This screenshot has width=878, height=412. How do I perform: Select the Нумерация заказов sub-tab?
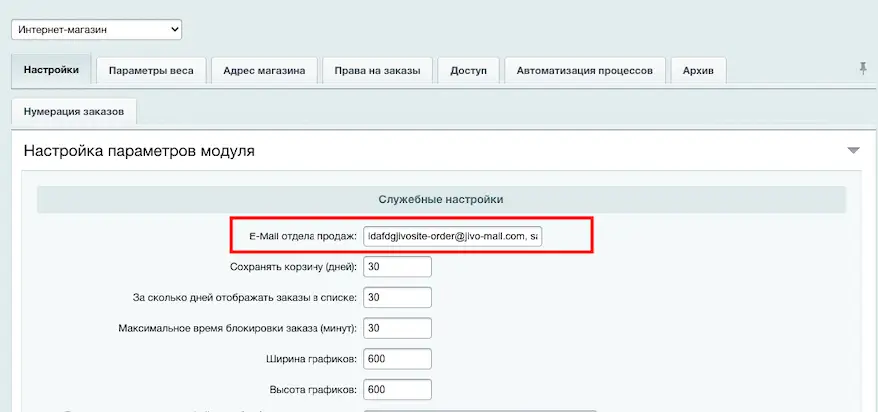(x=74, y=112)
